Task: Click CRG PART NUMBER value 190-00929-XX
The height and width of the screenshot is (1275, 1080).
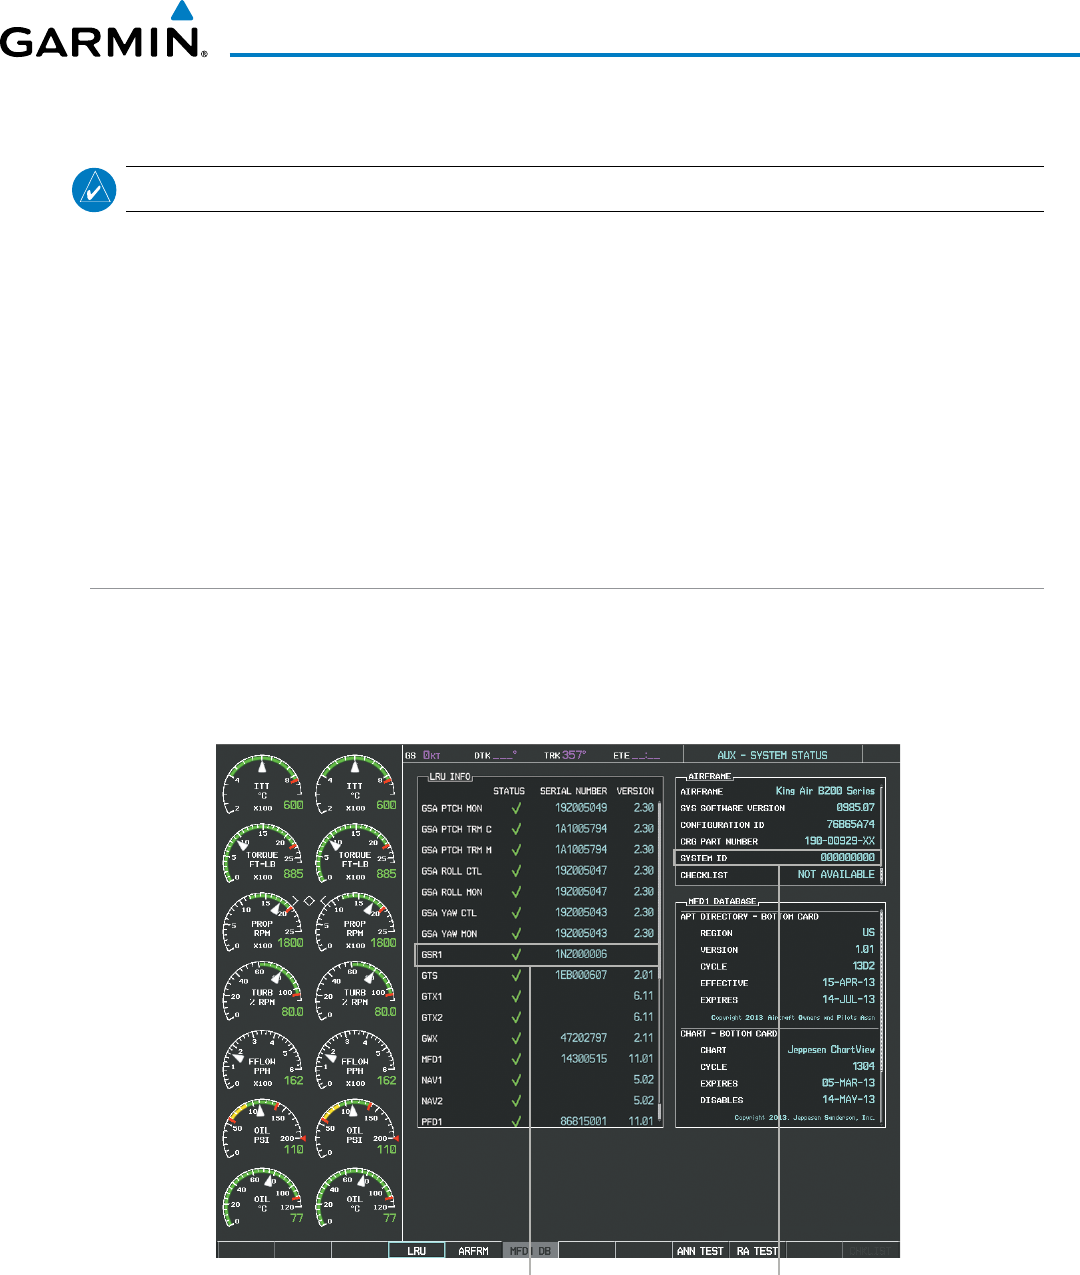Action: [839, 841]
